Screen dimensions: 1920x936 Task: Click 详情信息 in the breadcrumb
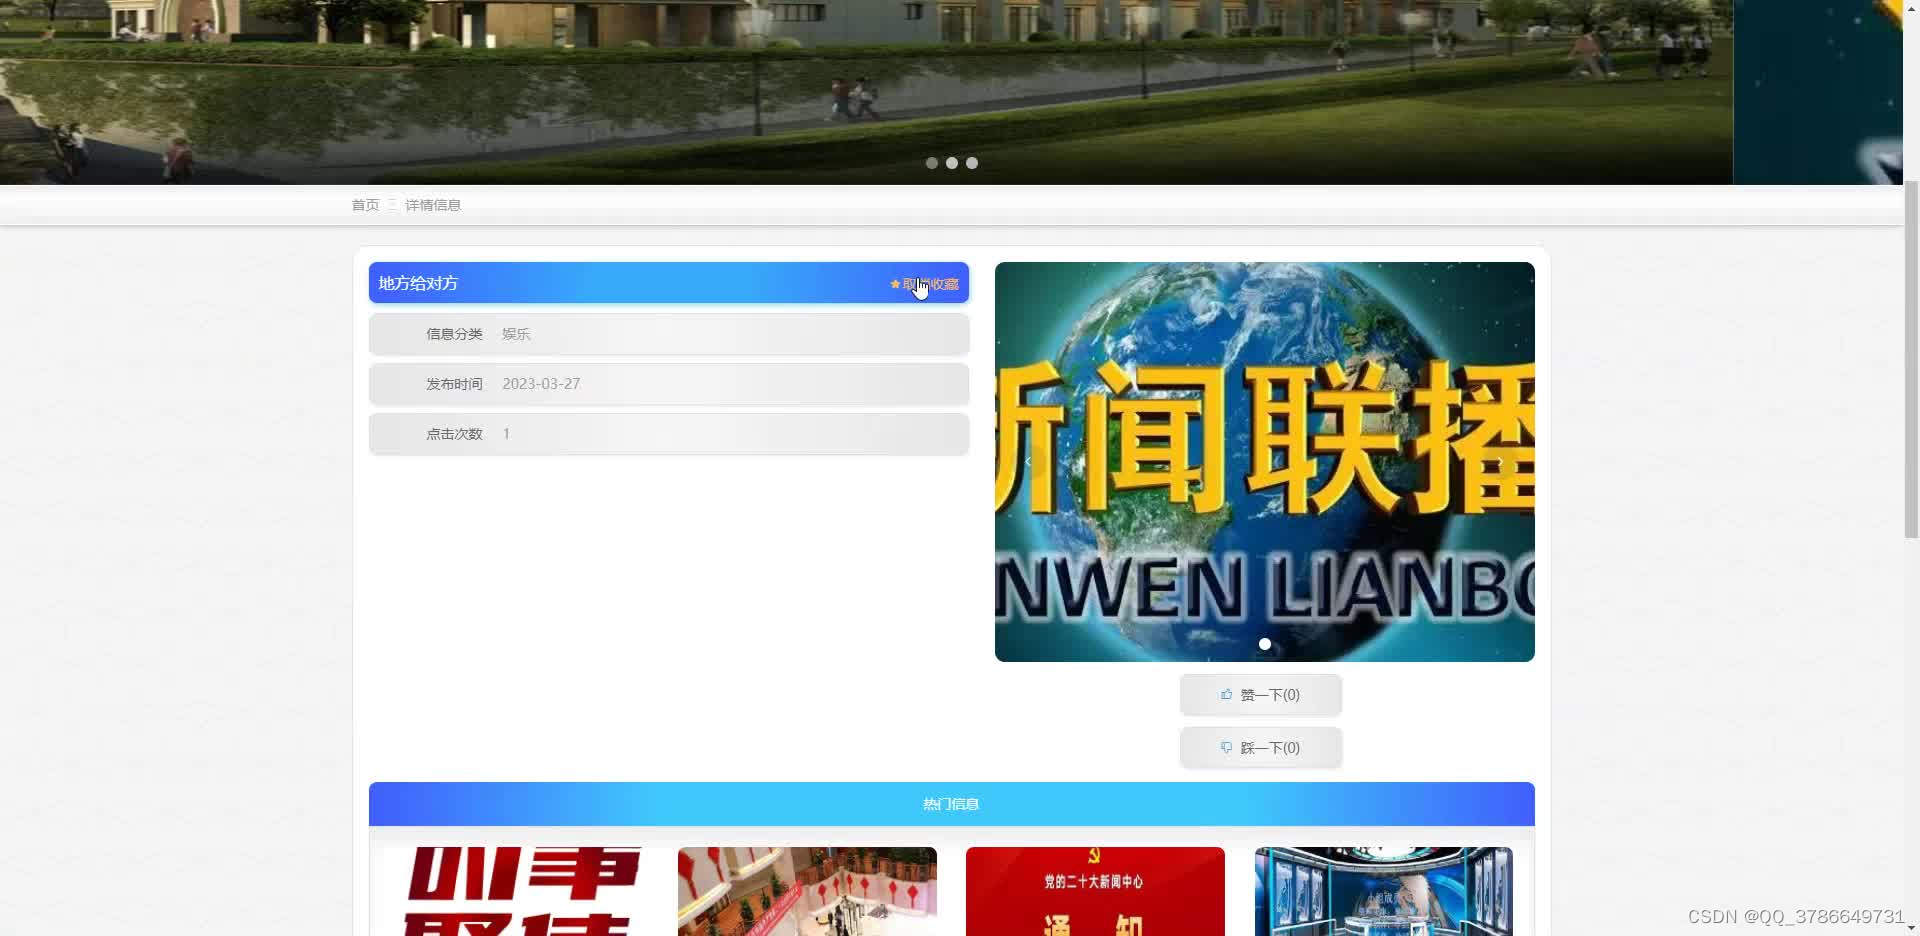pyautogui.click(x=433, y=205)
